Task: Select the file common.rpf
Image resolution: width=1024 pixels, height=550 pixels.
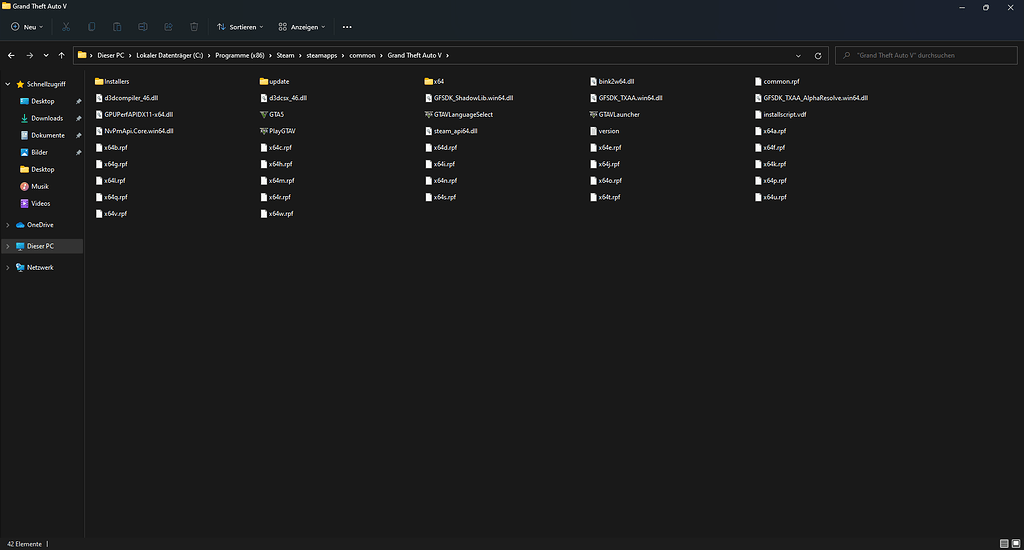Action: [777, 82]
